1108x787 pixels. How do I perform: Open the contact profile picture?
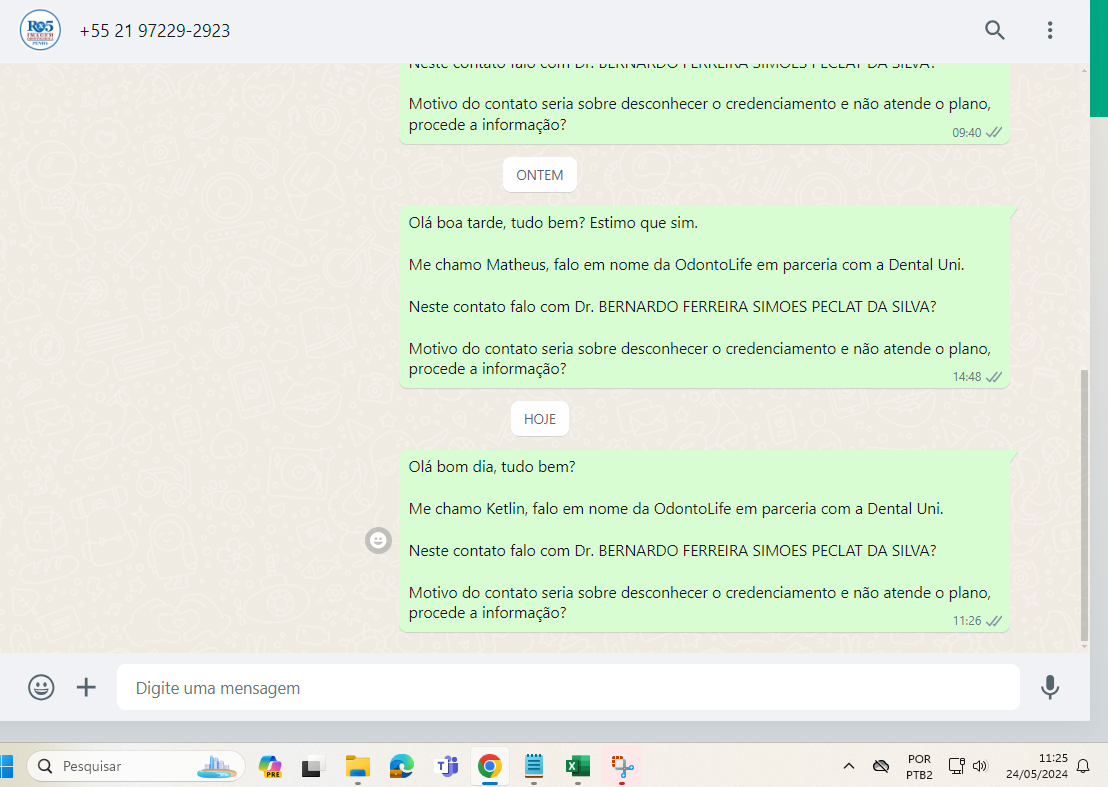(40, 30)
